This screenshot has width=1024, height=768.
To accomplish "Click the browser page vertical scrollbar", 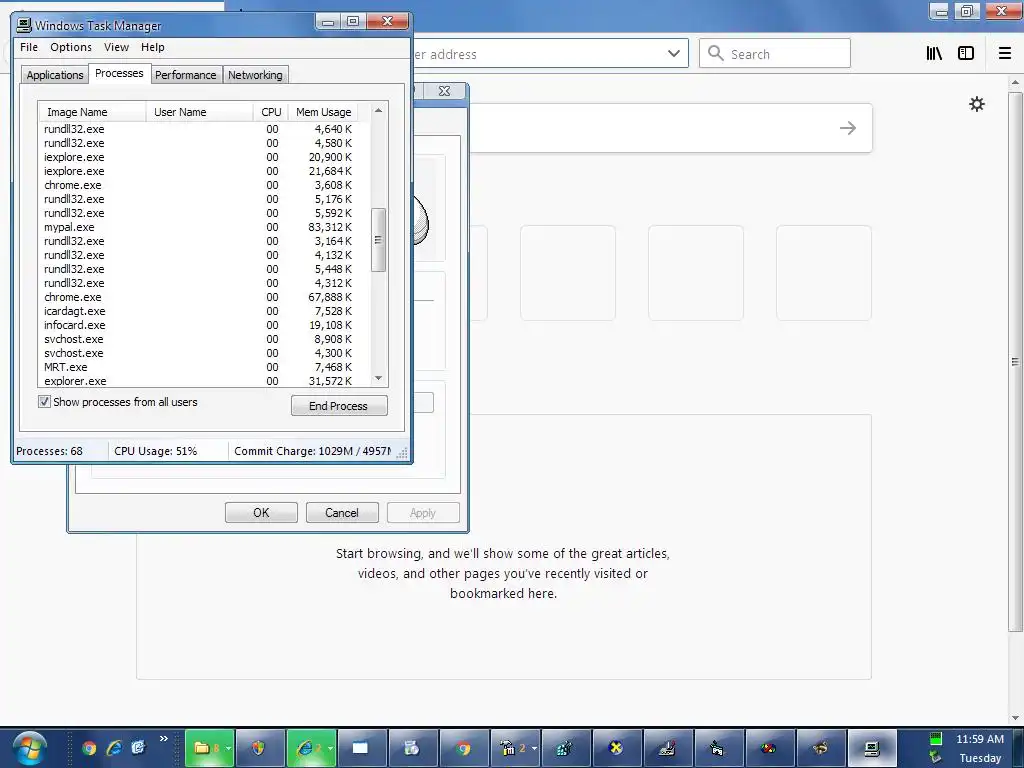I will click(1015, 361).
